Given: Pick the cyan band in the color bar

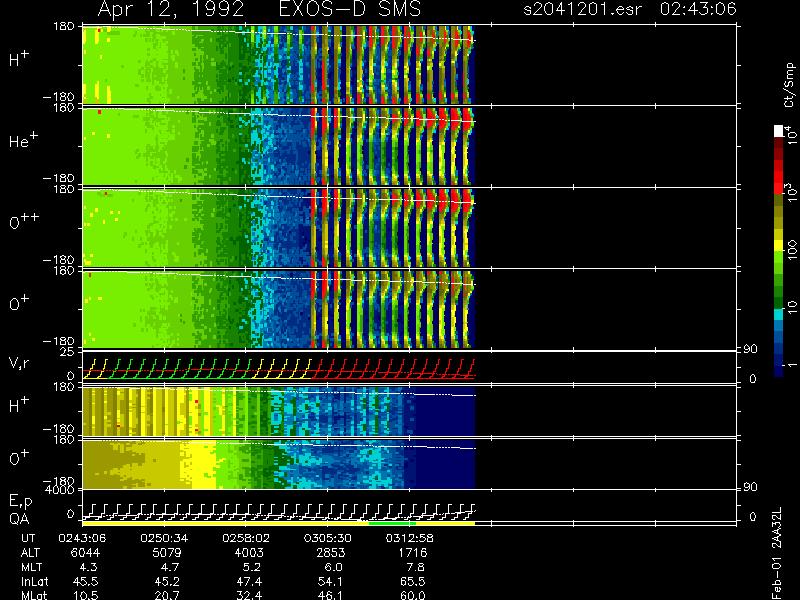Looking at the screenshot, I should 778,314.
